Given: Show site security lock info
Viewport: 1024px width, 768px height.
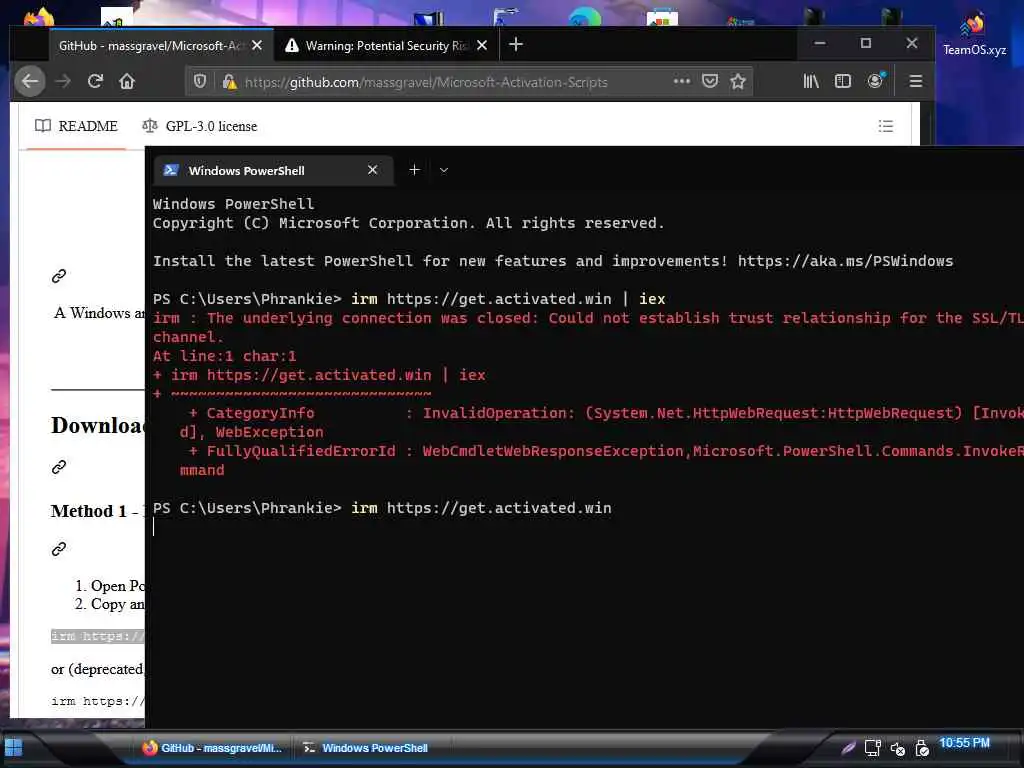Looking at the screenshot, I should 229,82.
